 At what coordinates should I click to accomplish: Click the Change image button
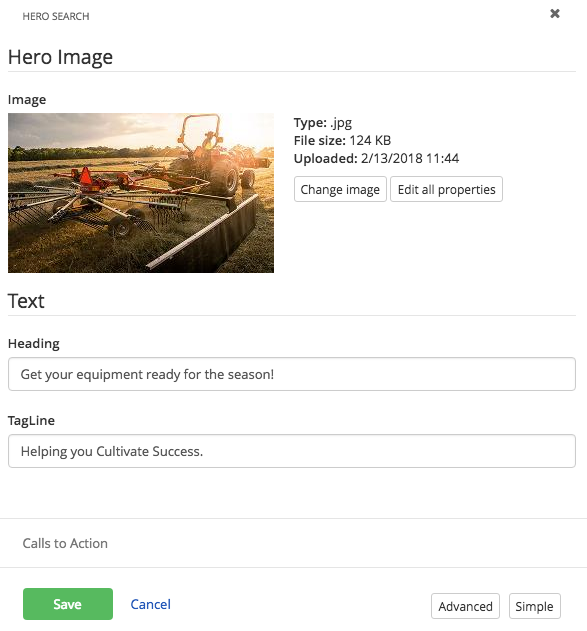tap(340, 189)
